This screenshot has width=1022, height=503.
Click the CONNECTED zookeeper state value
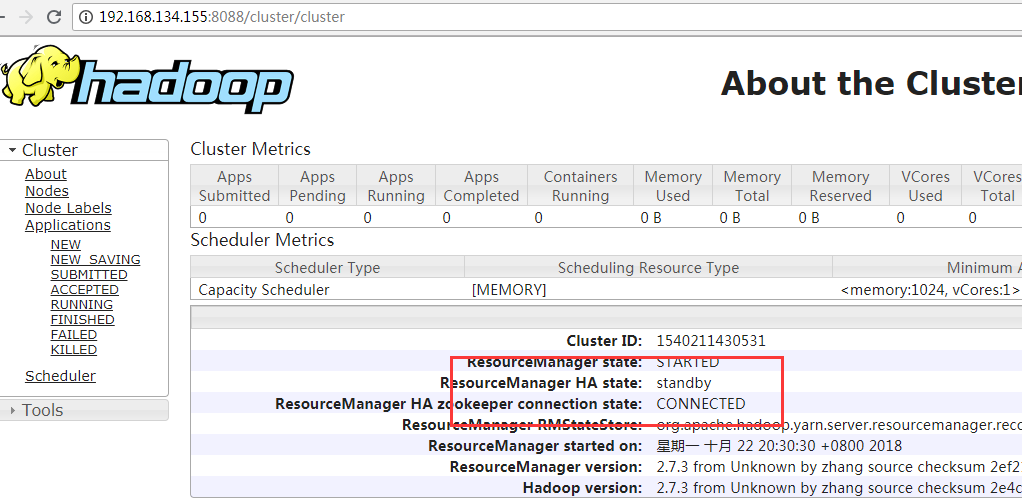701,403
